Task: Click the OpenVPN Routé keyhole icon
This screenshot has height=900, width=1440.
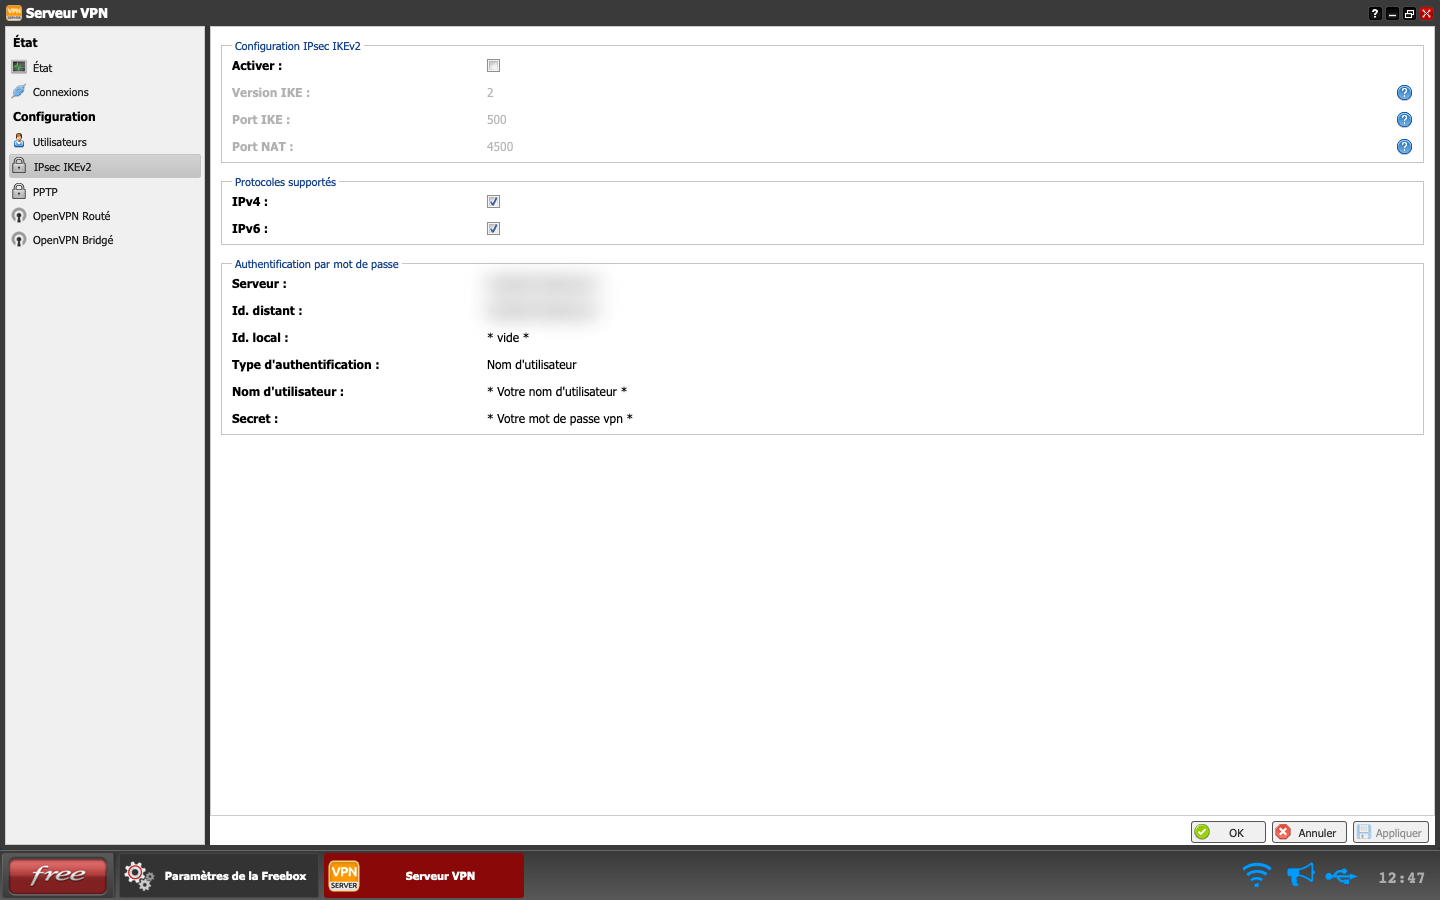Action: [19, 216]
